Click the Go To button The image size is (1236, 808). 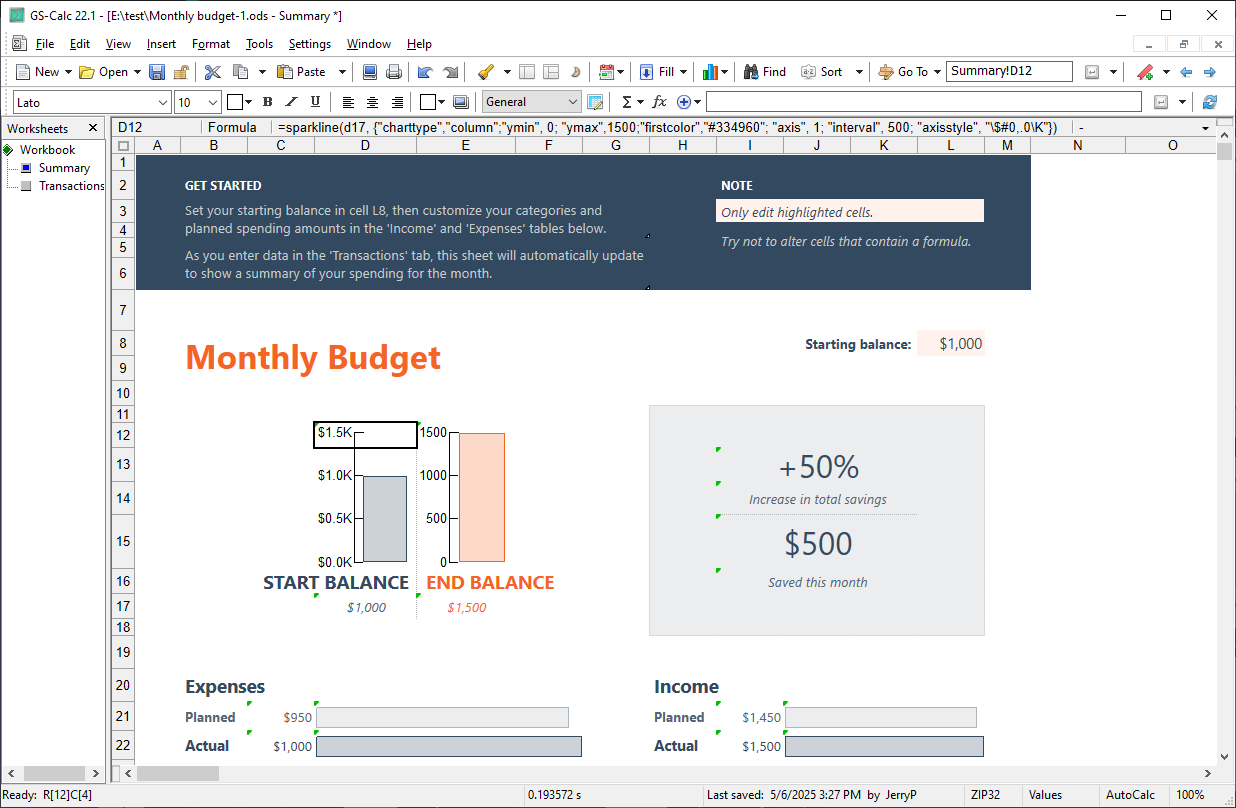903,72
